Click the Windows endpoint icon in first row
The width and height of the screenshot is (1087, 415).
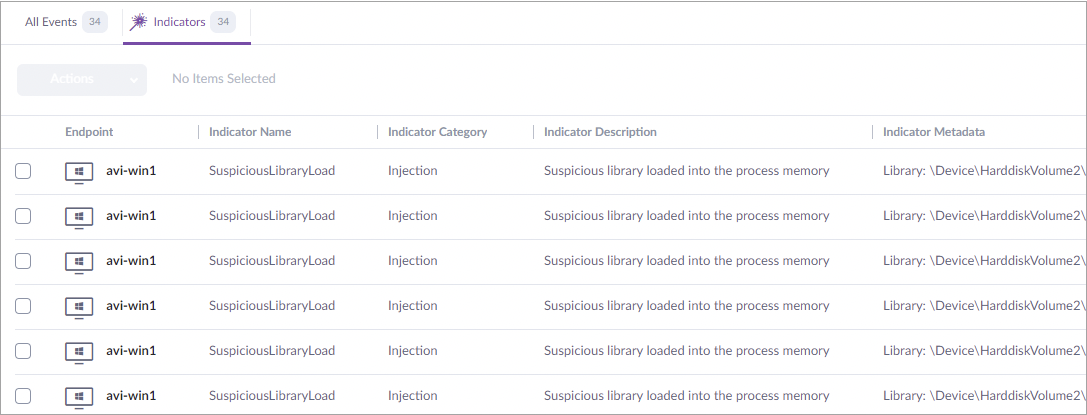click(79, 172)
